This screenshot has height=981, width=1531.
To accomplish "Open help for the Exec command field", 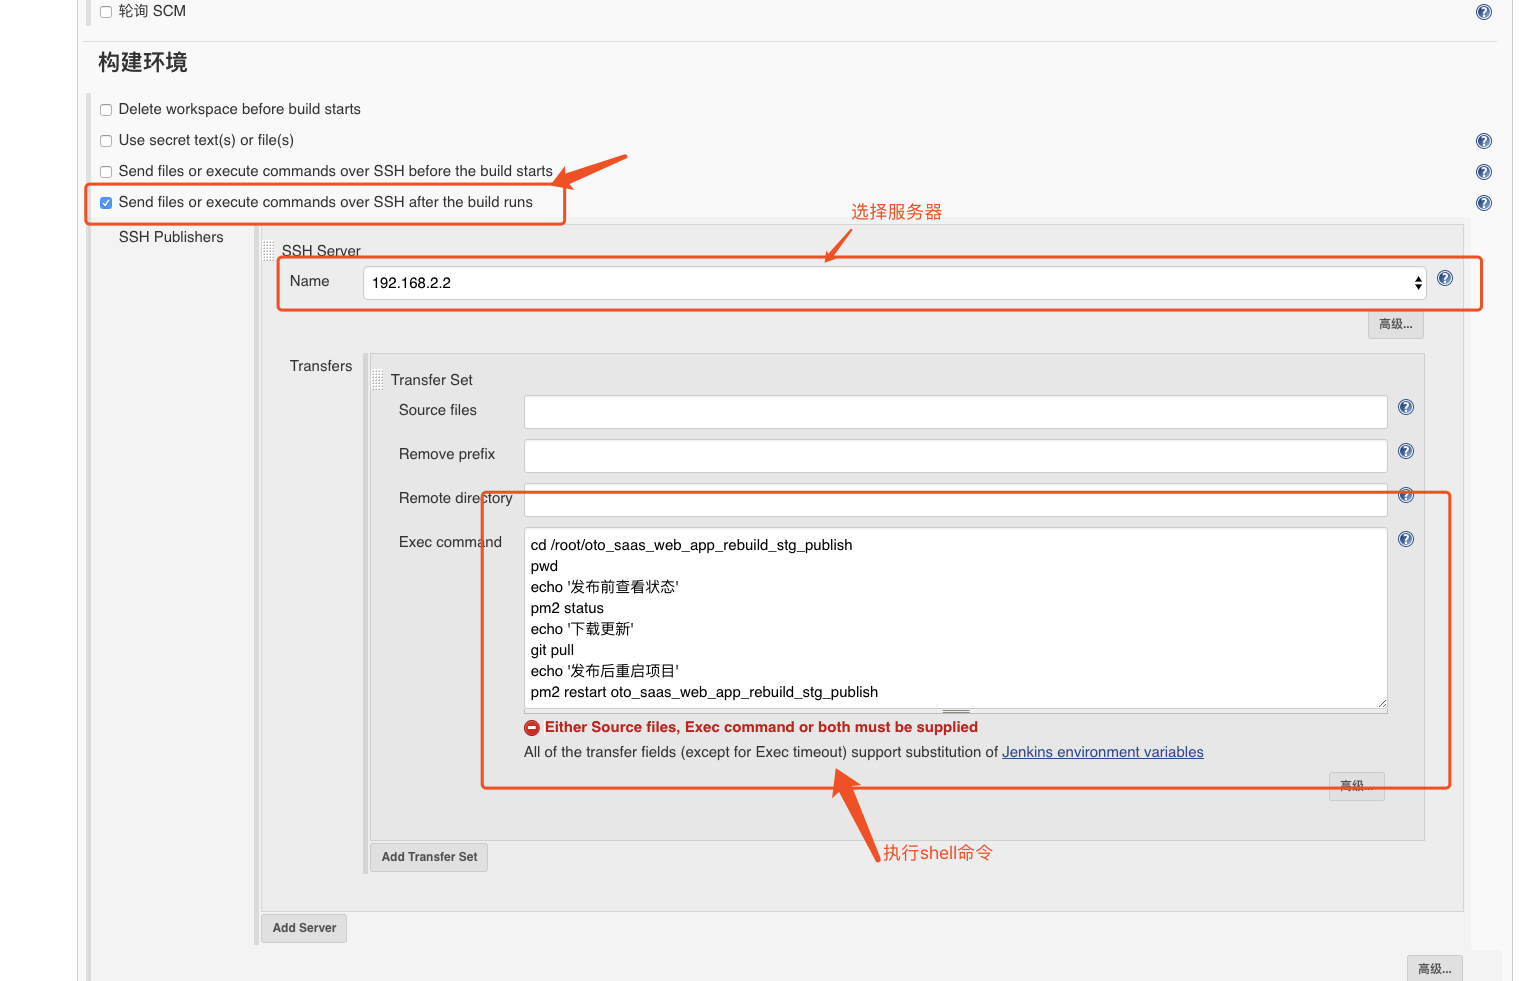I will click(x=1405, y=539).
